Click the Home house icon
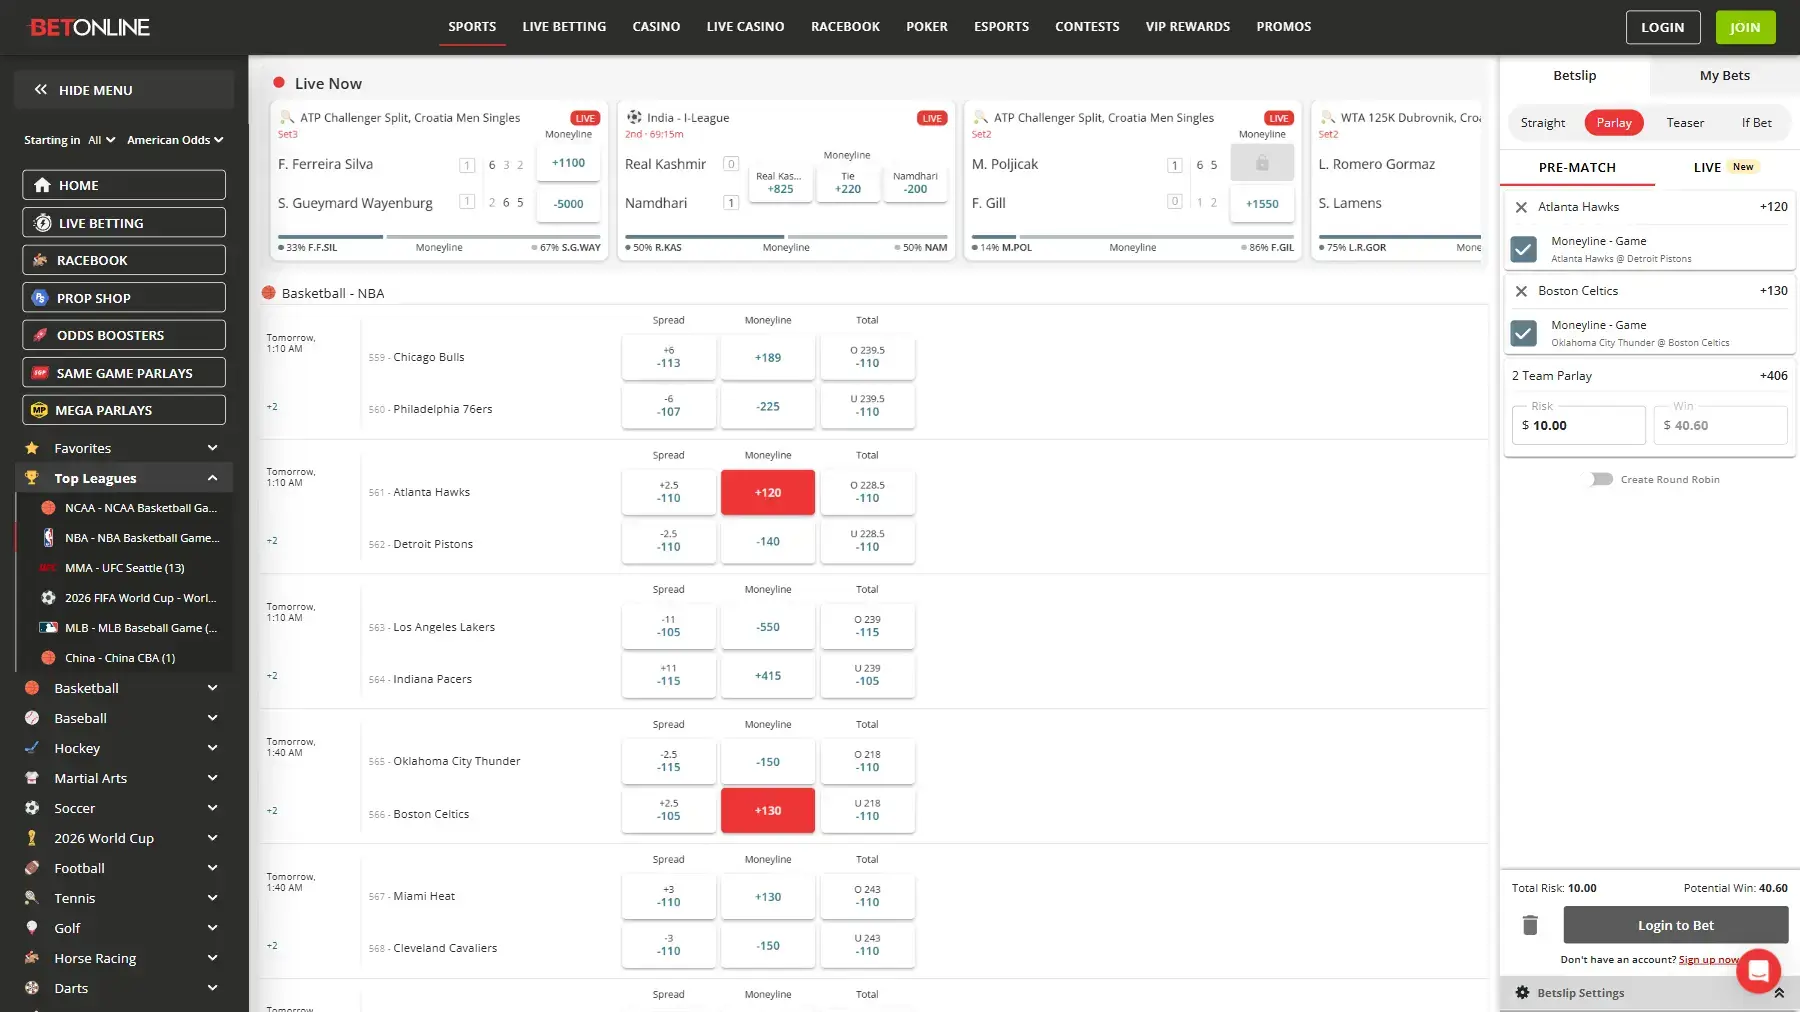This screenshot has height=1012, width=1800. 42,185
